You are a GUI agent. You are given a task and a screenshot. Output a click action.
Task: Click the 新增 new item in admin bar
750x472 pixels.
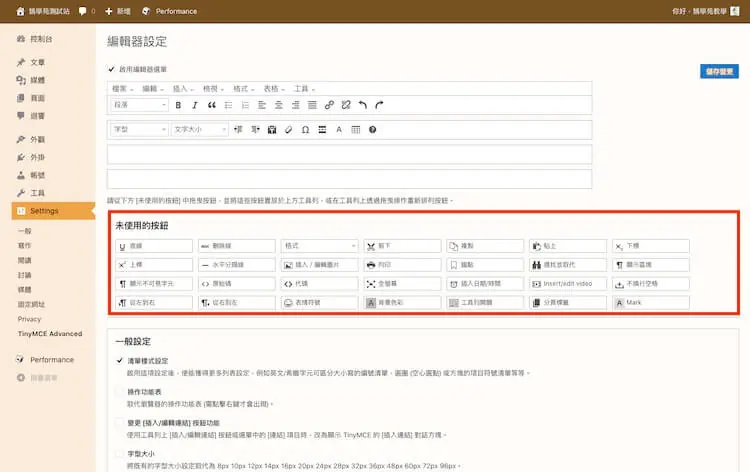click(x=118, y=11)
